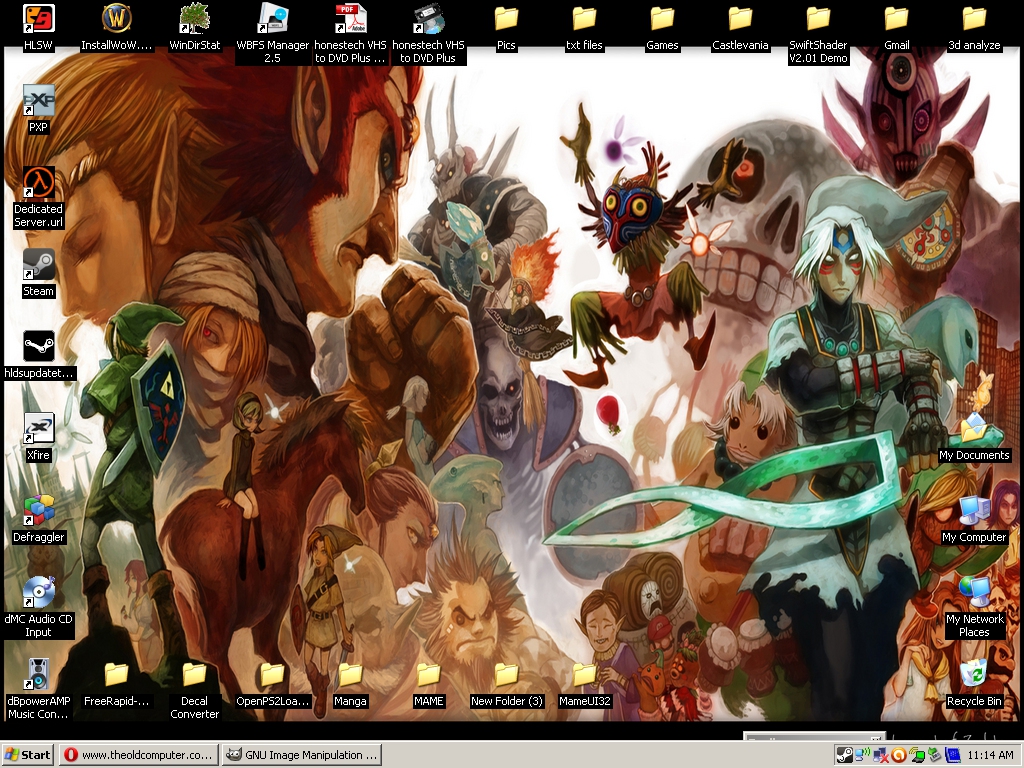Select the My Computer icon
The height and width of the screenshot is (768, 1024).
point(974,511)
